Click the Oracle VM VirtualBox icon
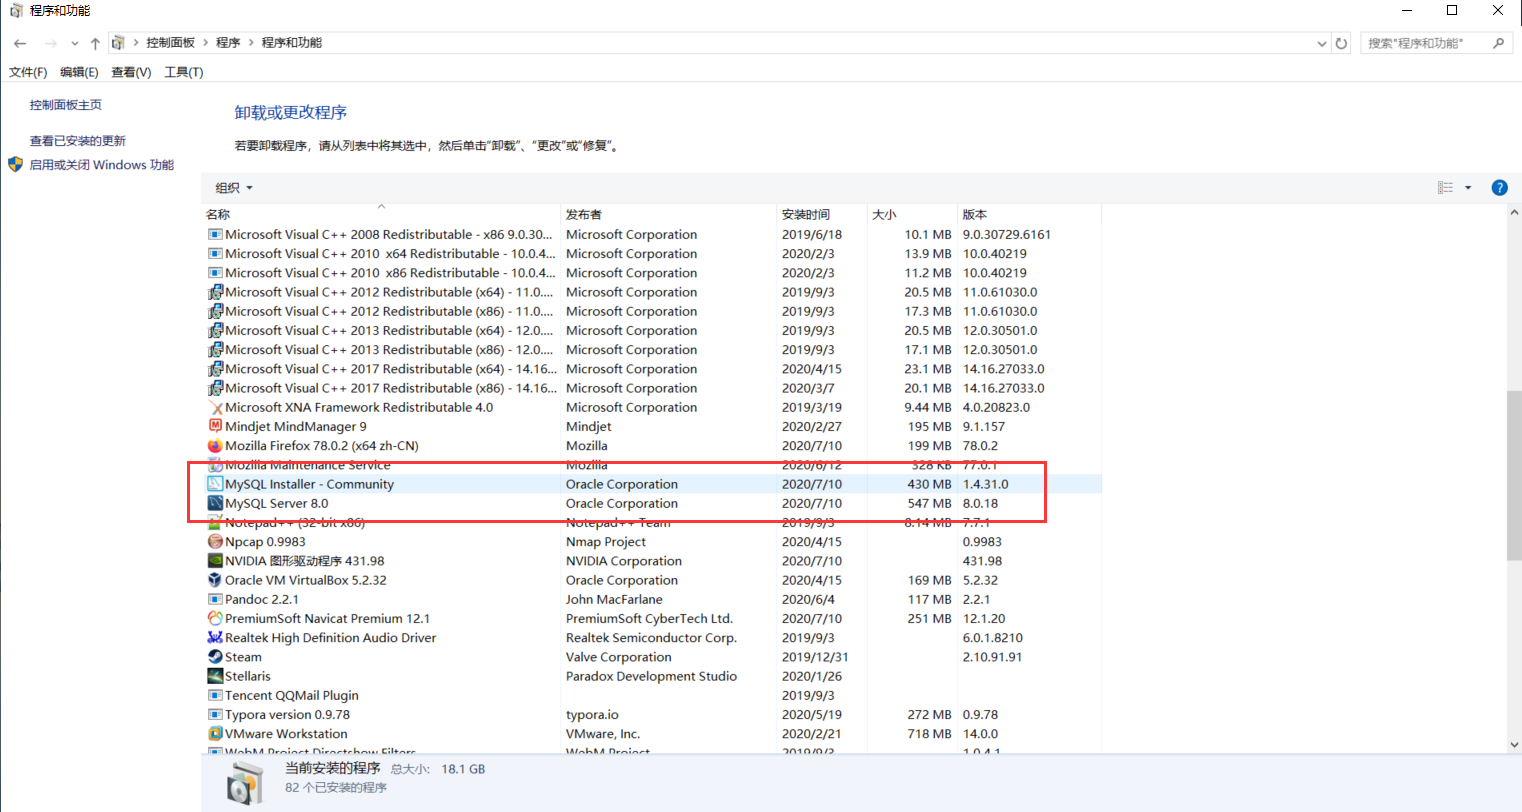Image resolution: width=1522 pixels, height=812 pixels. 215,580
